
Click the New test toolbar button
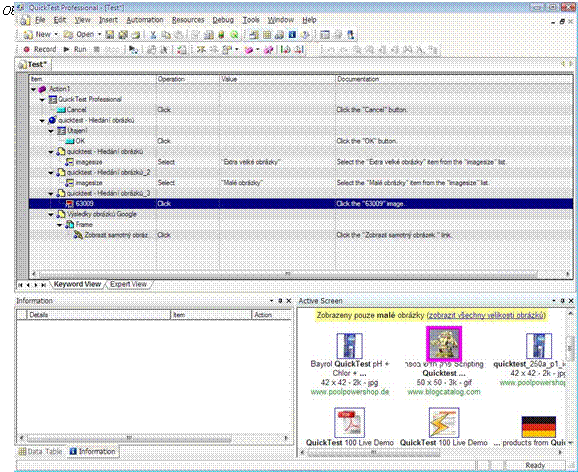click(x=37, y=35)
